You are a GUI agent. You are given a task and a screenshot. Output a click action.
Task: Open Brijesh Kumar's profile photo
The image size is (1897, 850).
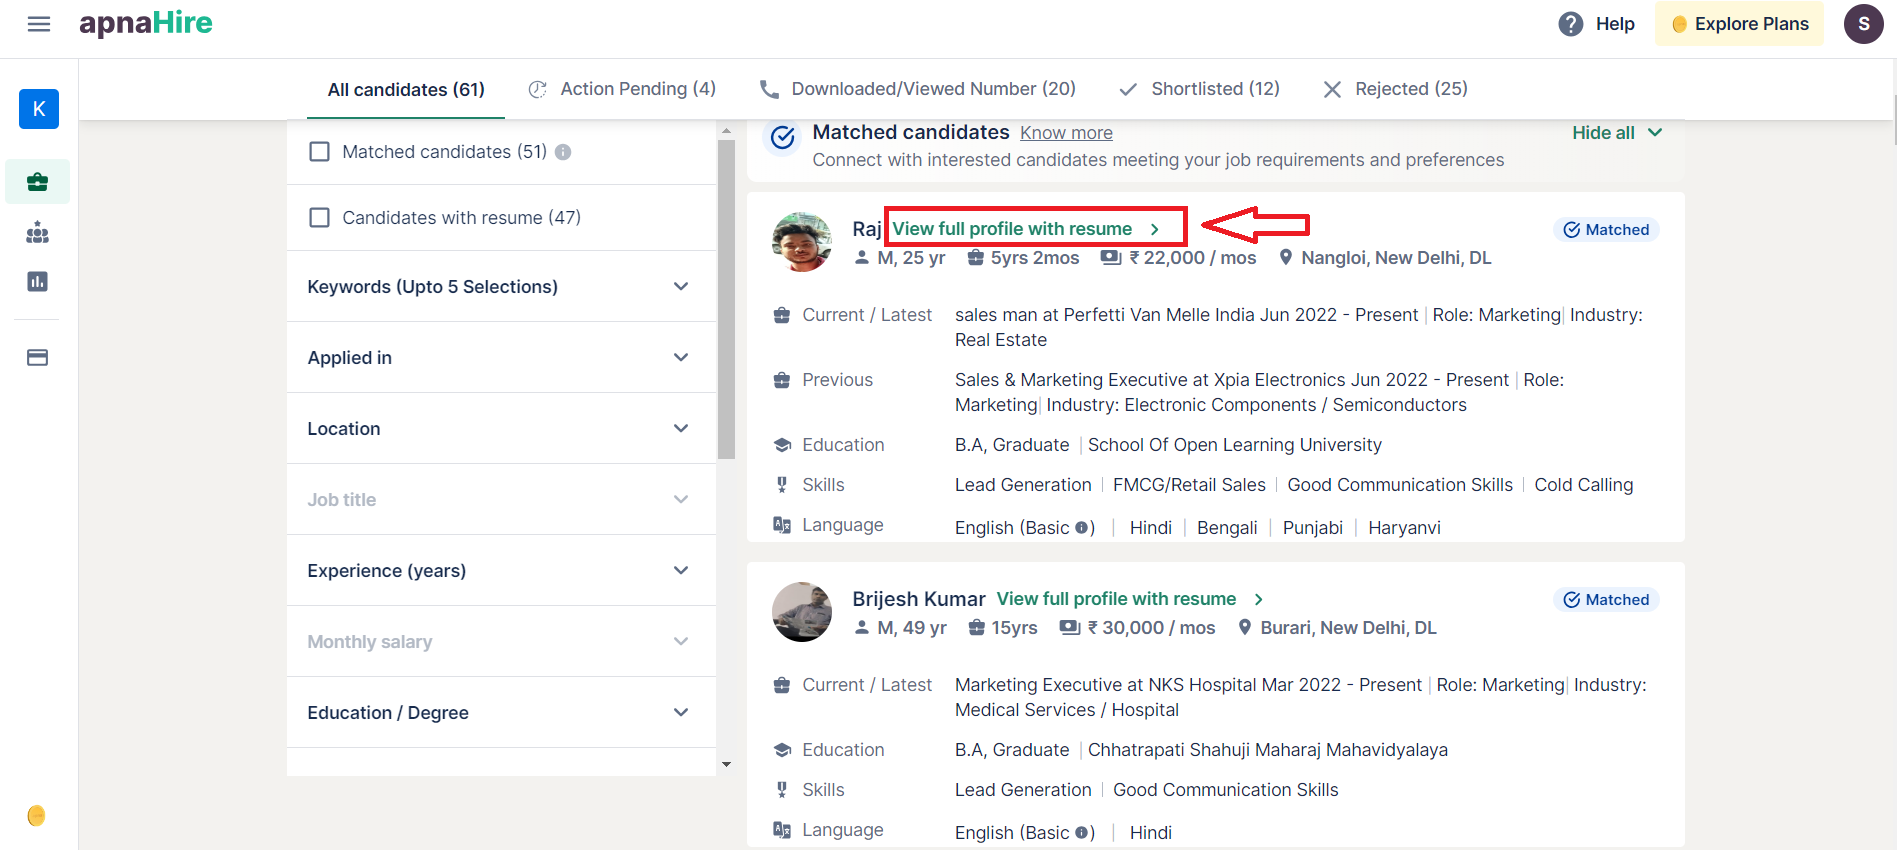pos(802,612)
